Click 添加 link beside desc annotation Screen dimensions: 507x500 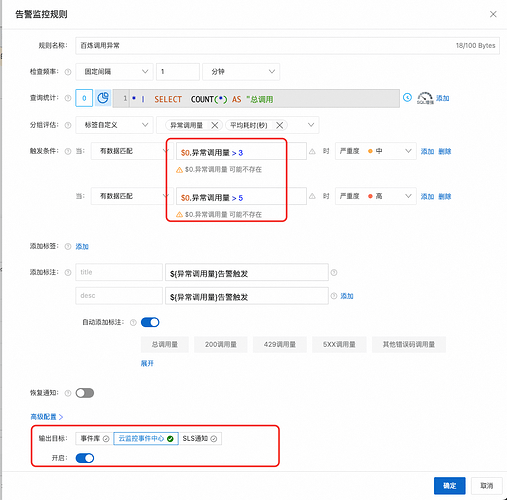click(347, 296)
